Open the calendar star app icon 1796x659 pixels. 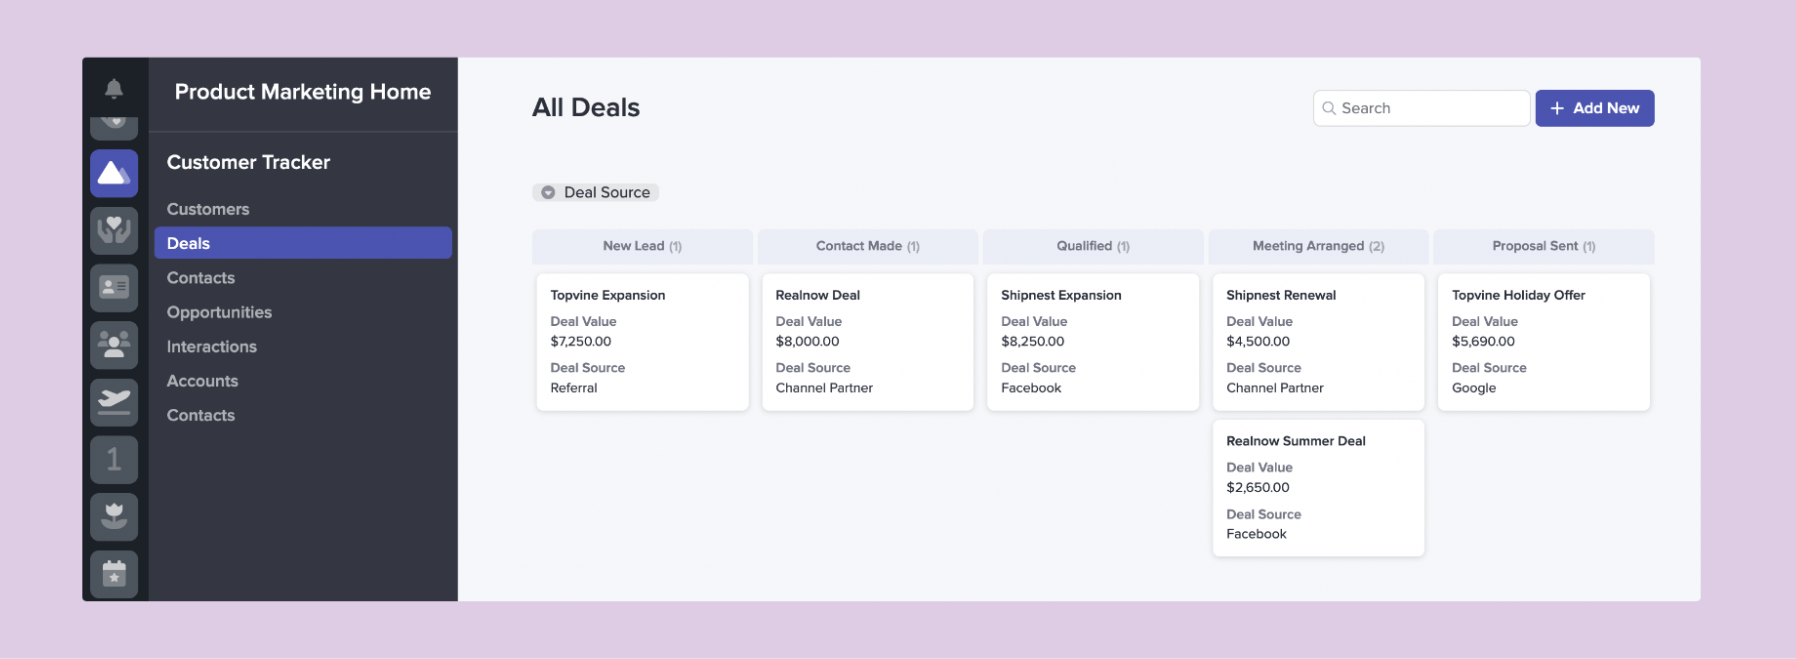point(114,574)
